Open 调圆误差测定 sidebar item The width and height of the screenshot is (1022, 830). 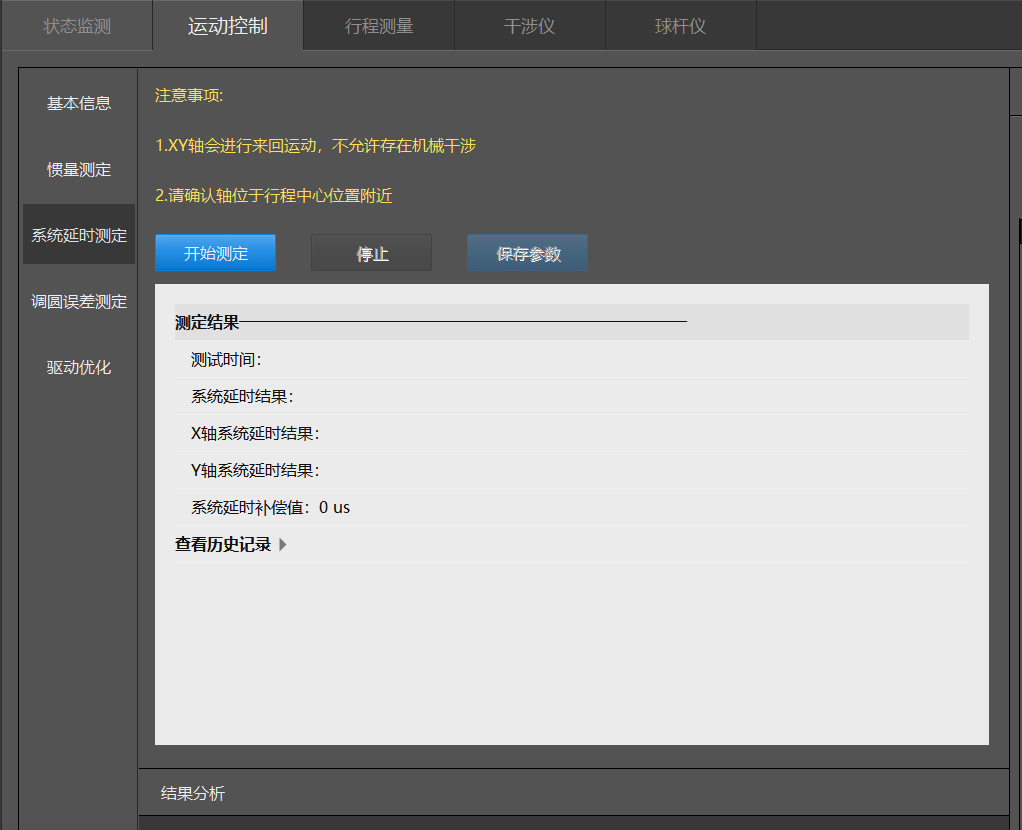pos(79,301)
